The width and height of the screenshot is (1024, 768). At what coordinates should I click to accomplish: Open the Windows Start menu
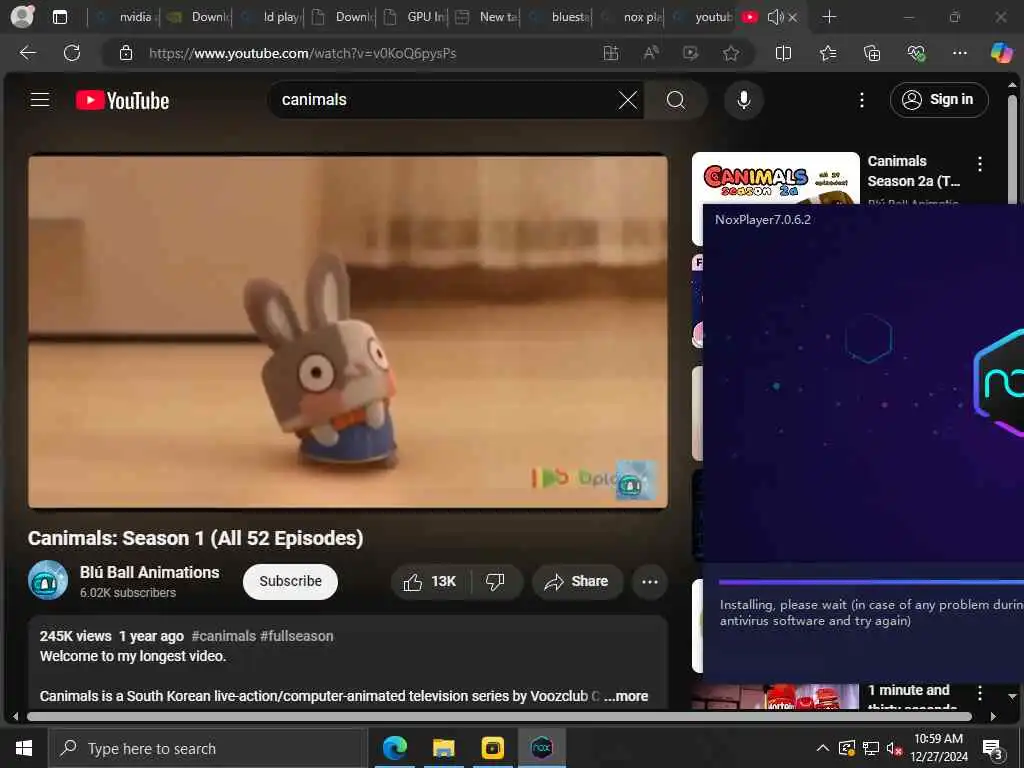pos(24,748)
